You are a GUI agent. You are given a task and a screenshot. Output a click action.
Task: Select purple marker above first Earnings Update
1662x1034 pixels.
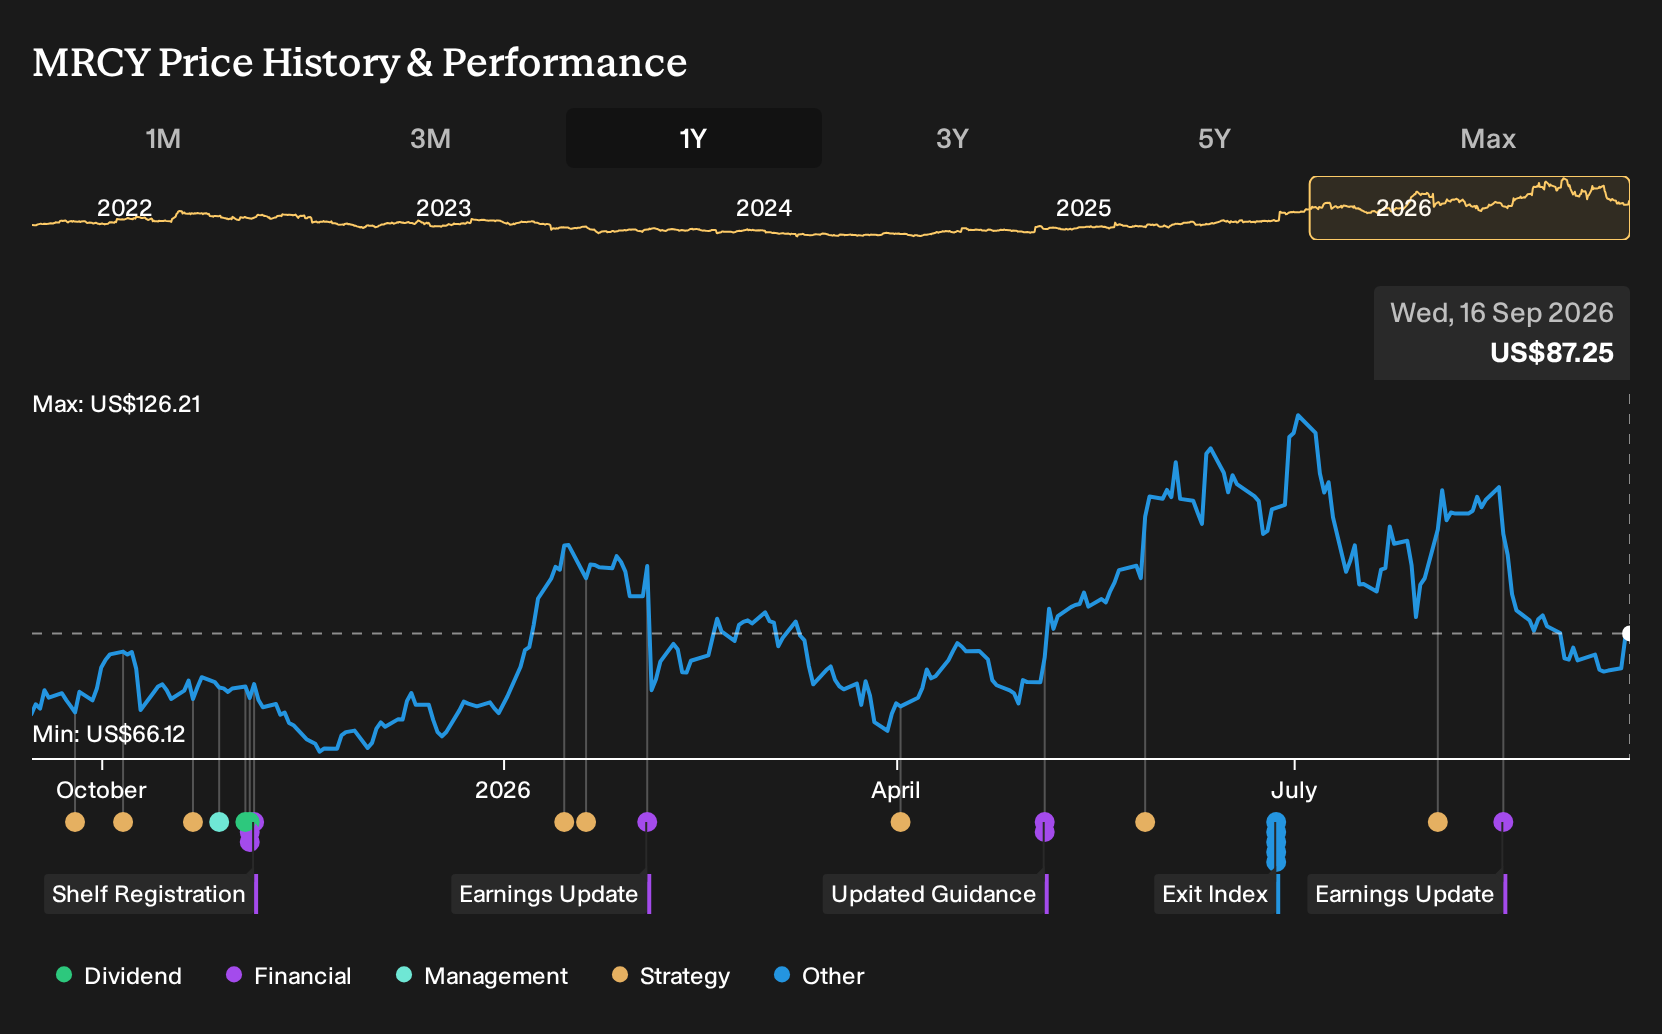[647, 822]
